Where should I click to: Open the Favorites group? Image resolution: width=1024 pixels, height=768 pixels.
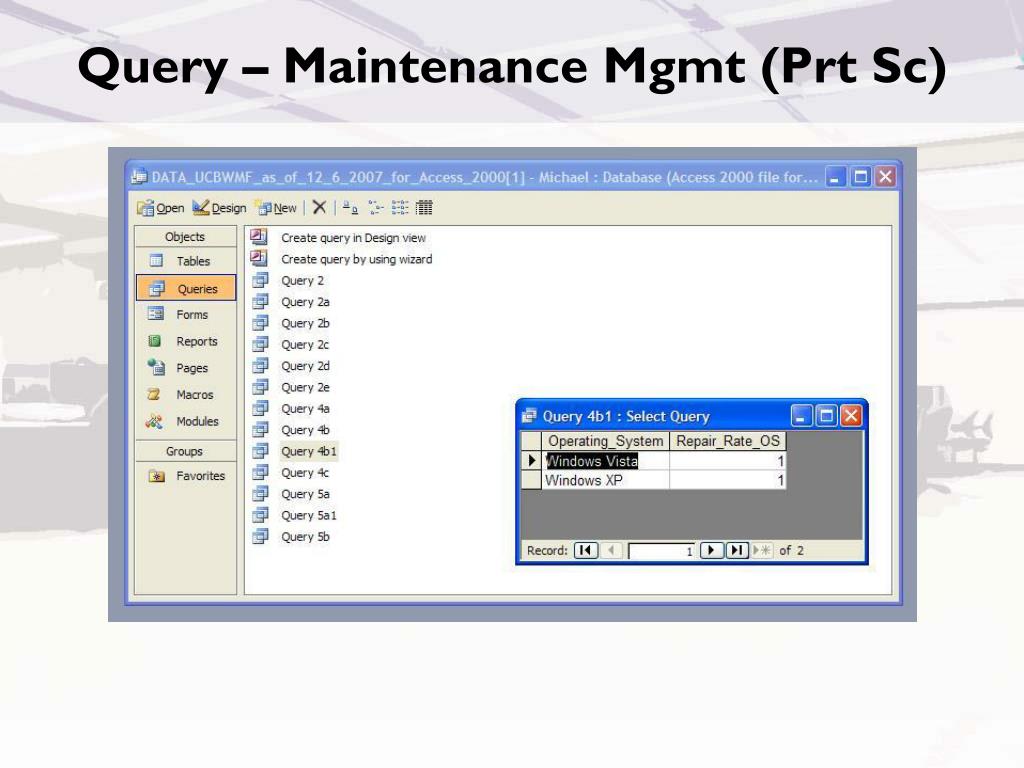[x=185, y=475]
